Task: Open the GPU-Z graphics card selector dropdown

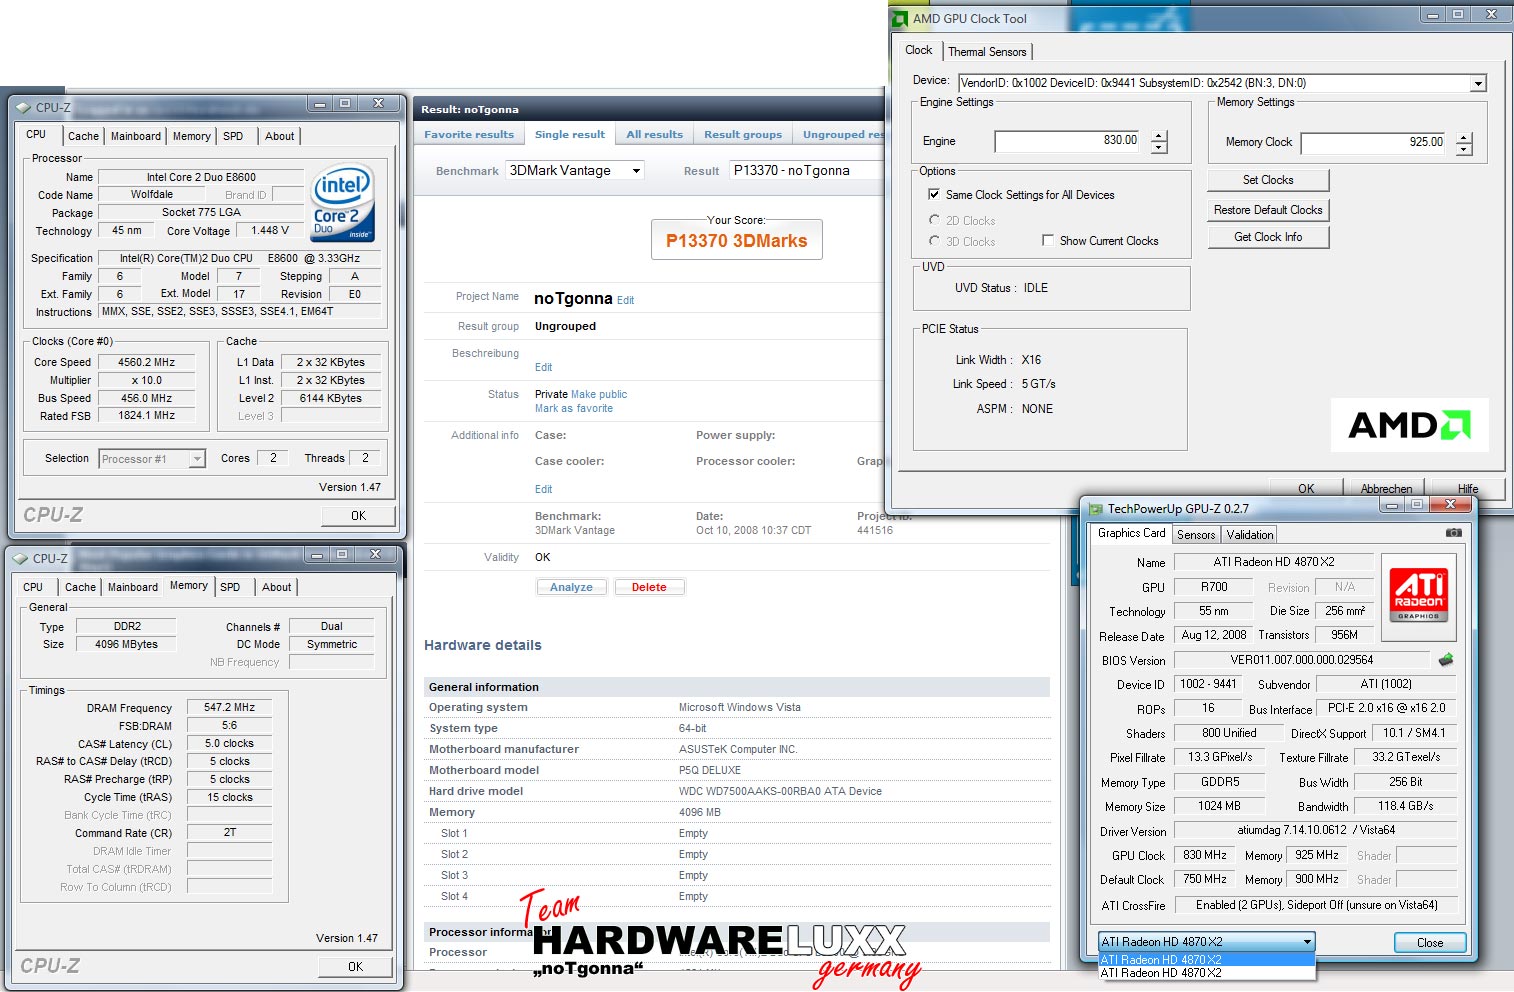Action: [x=1205, y=941]
